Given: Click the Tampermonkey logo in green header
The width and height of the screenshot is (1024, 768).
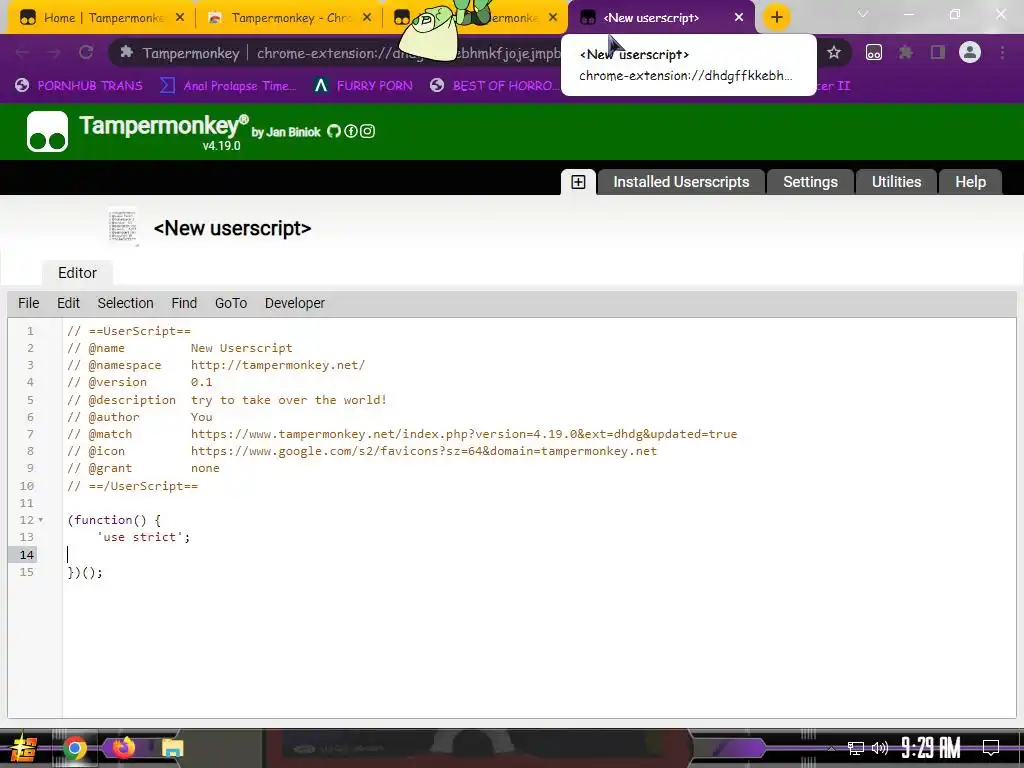Looking at the screenshot, I should [x=47, y=131].
